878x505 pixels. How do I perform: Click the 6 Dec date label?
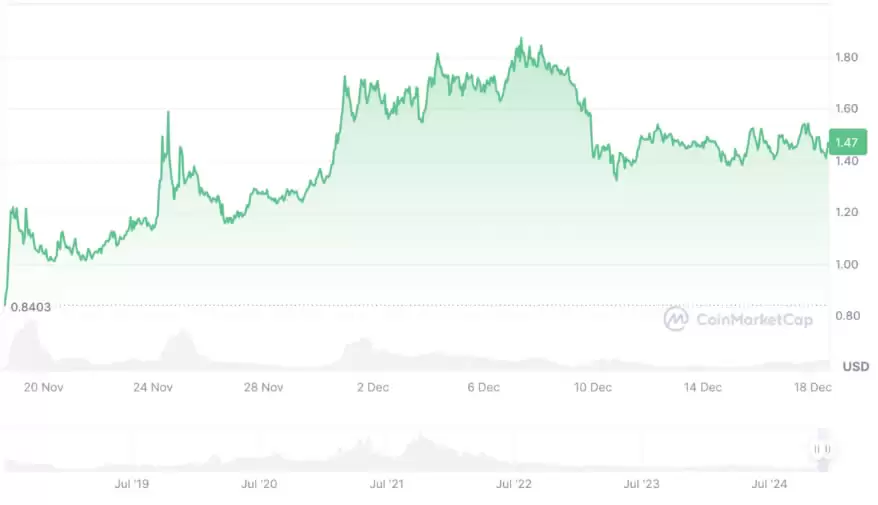pos(486,387)
